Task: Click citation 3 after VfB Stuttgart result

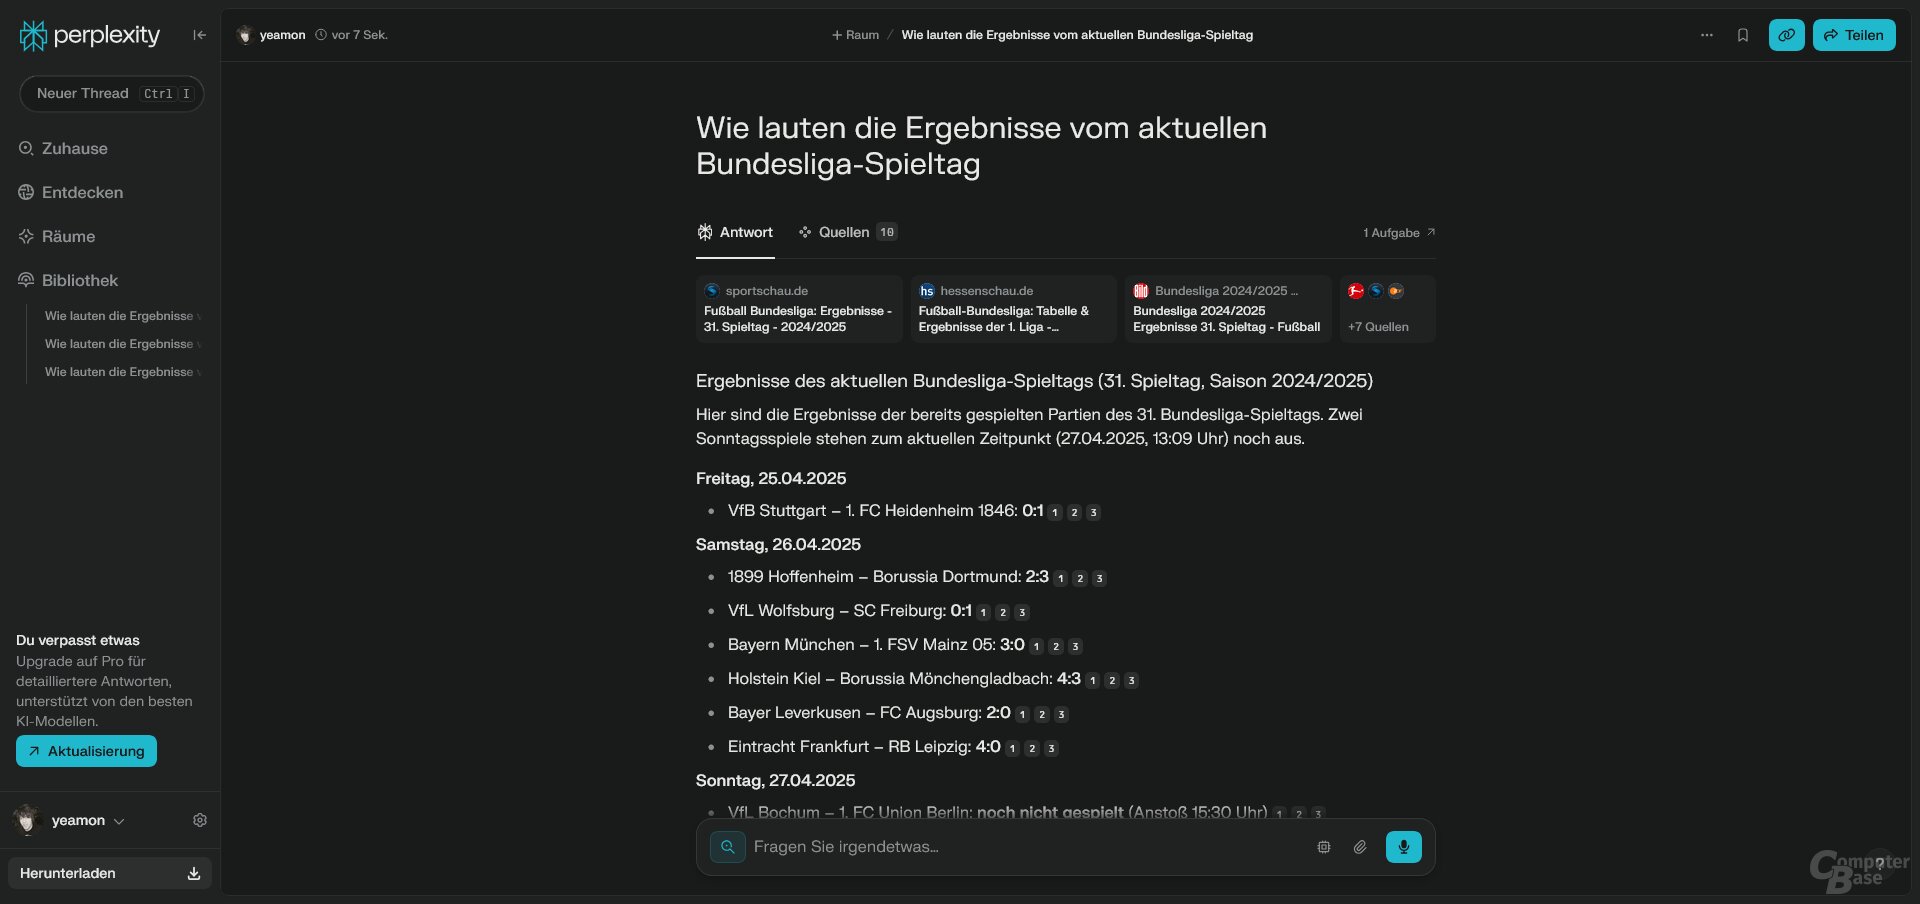Action: click(1093, 512)
